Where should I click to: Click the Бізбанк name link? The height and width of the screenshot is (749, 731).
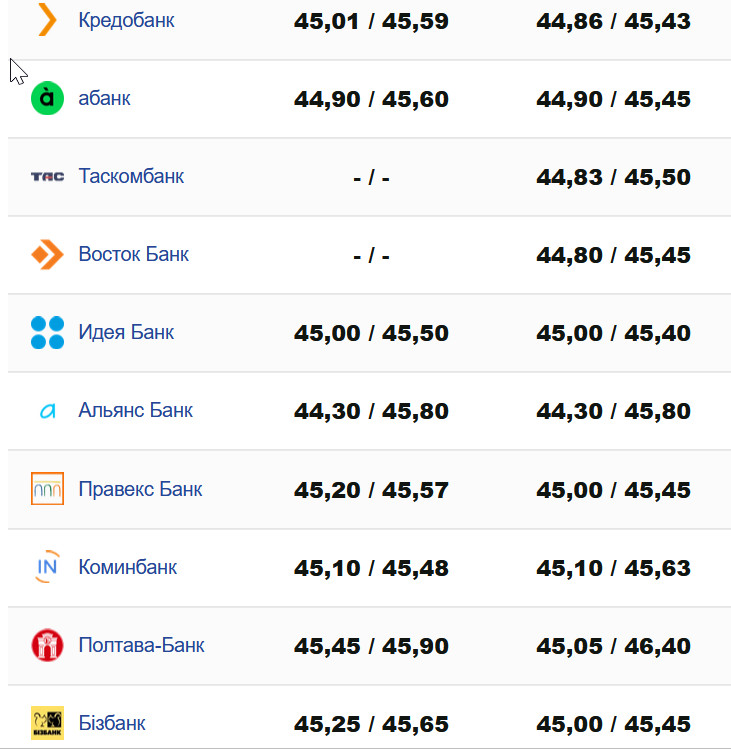(112, 722)
